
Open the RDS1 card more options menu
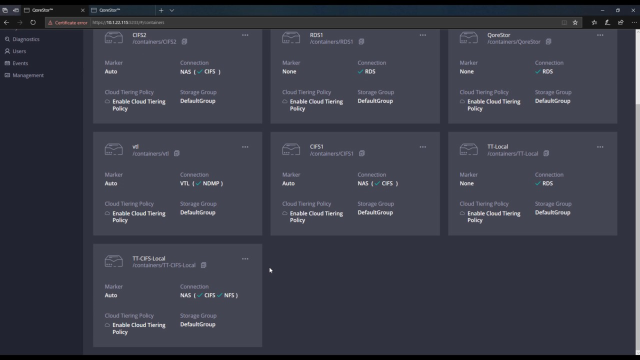coord(422,35)
